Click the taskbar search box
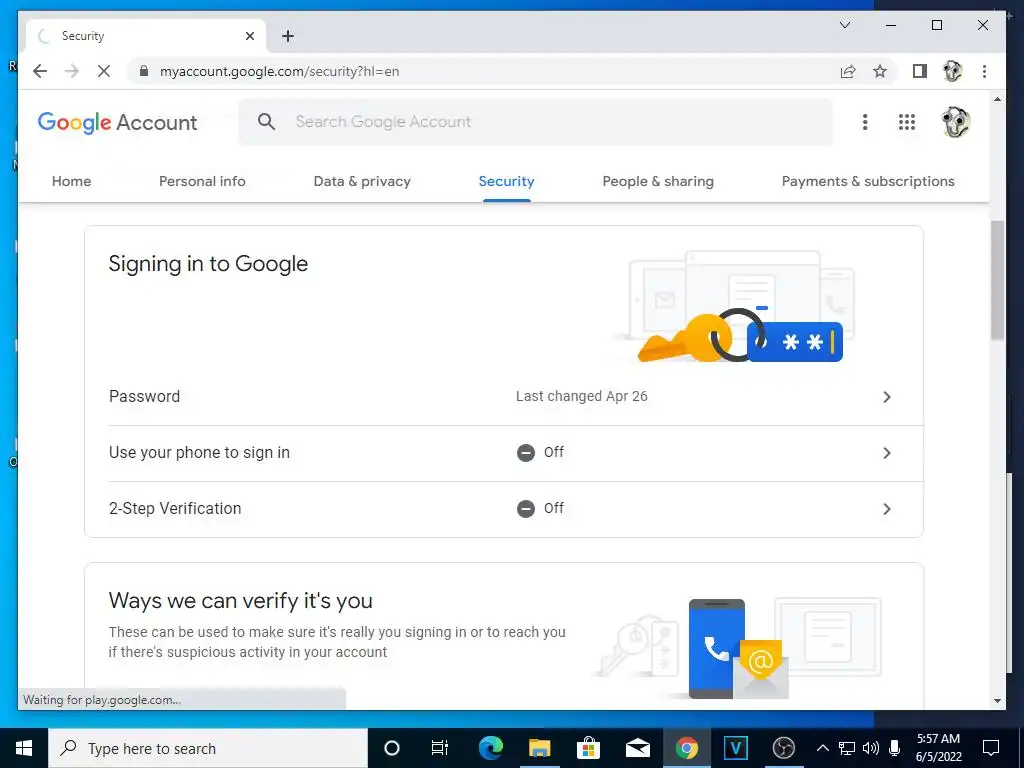 (208, 748)
